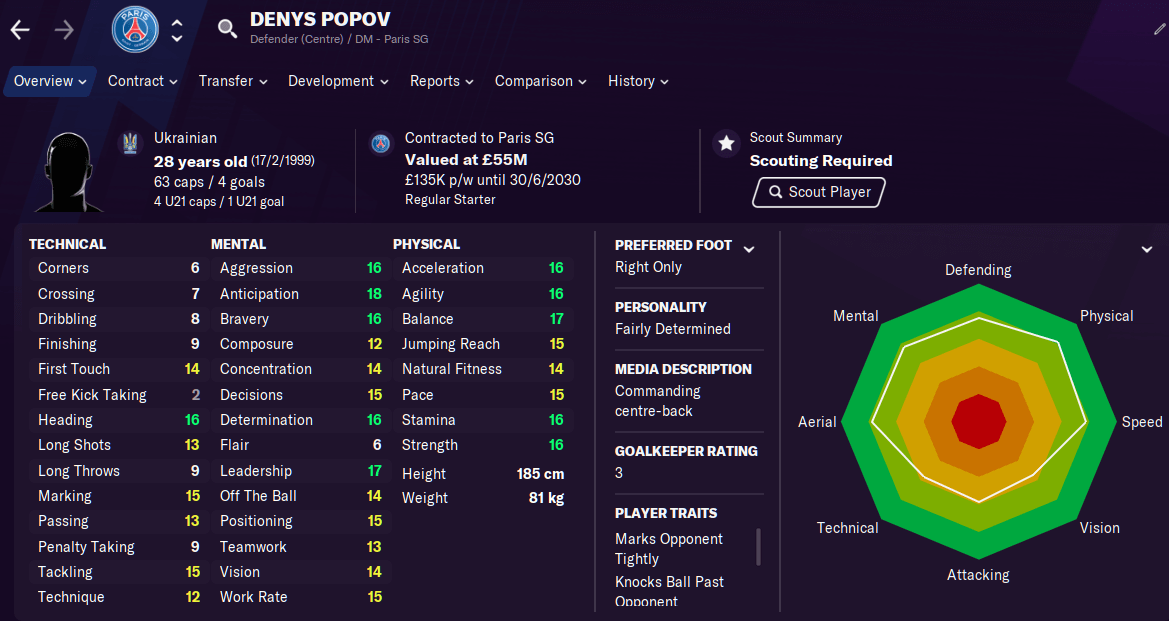The image size is (1169, 621).
Task: Step to previous player with up chevron
Action: 177,23
